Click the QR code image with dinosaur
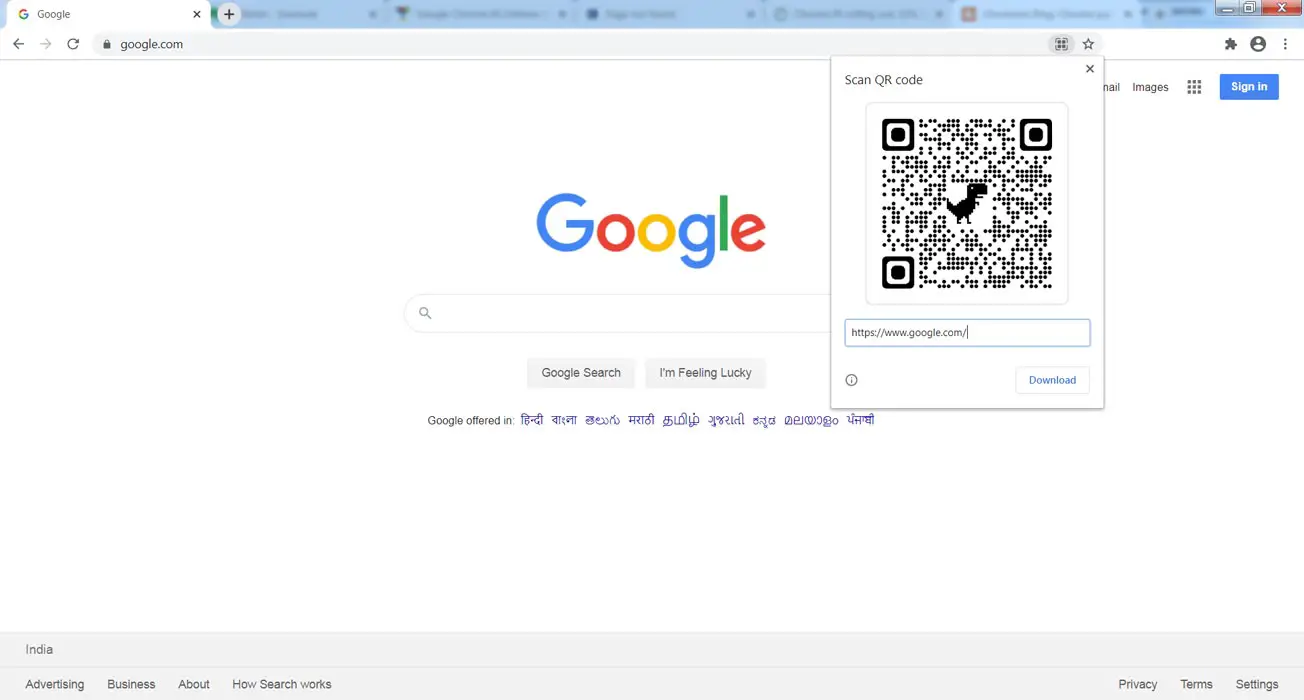1304x700 pixels. click(967, 203)
